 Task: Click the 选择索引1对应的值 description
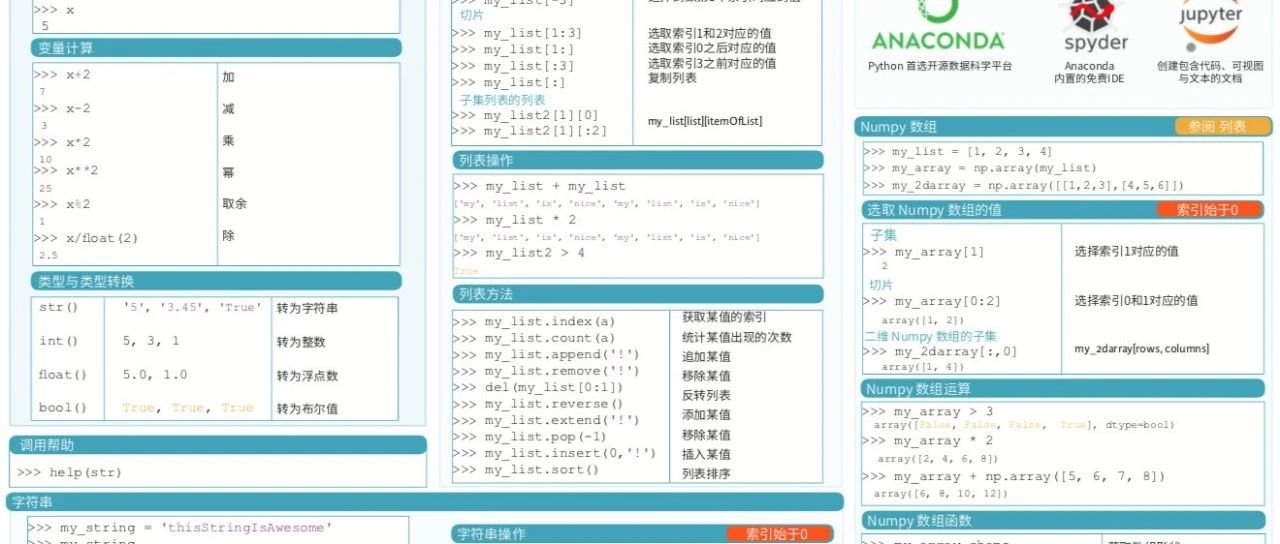tap(1126, 251)
